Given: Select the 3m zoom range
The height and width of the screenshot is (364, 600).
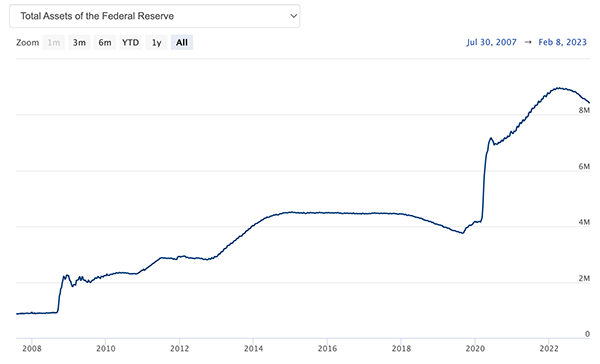Looking at the screenshot, I should (x=79, y=42).
